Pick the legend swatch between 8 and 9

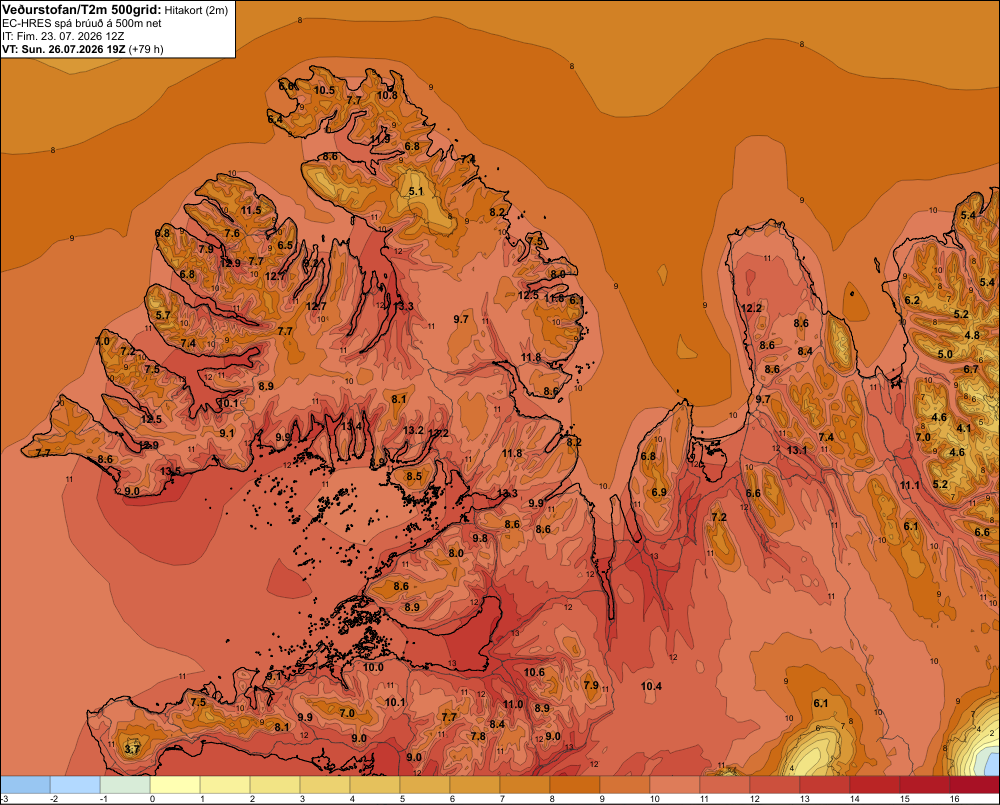point(575,785)
